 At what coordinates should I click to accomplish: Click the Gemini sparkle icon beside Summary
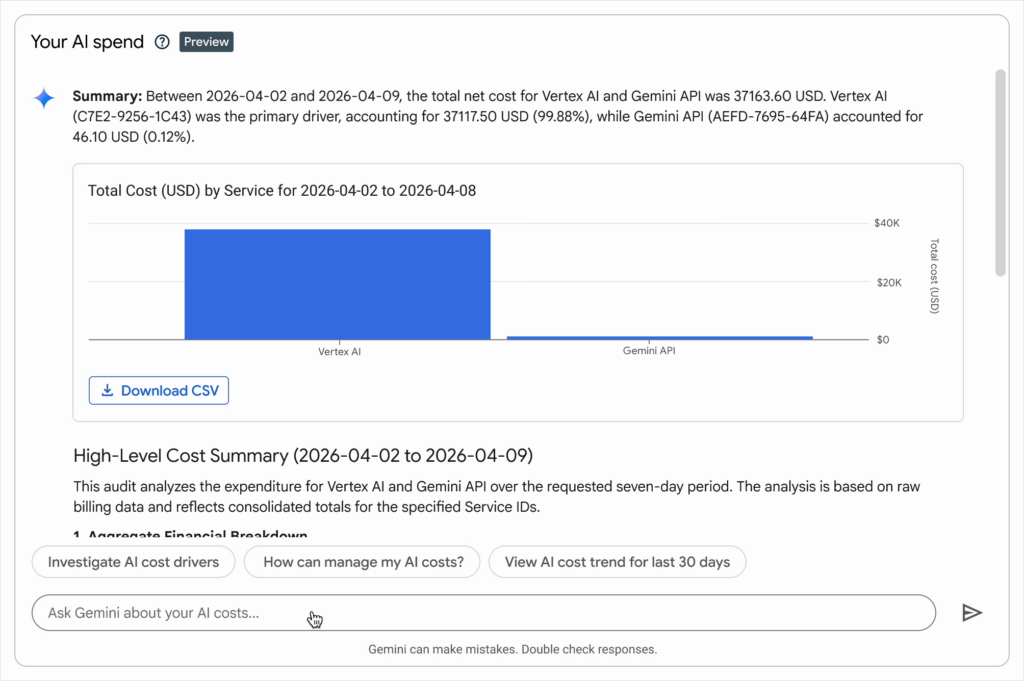(44, 97)
